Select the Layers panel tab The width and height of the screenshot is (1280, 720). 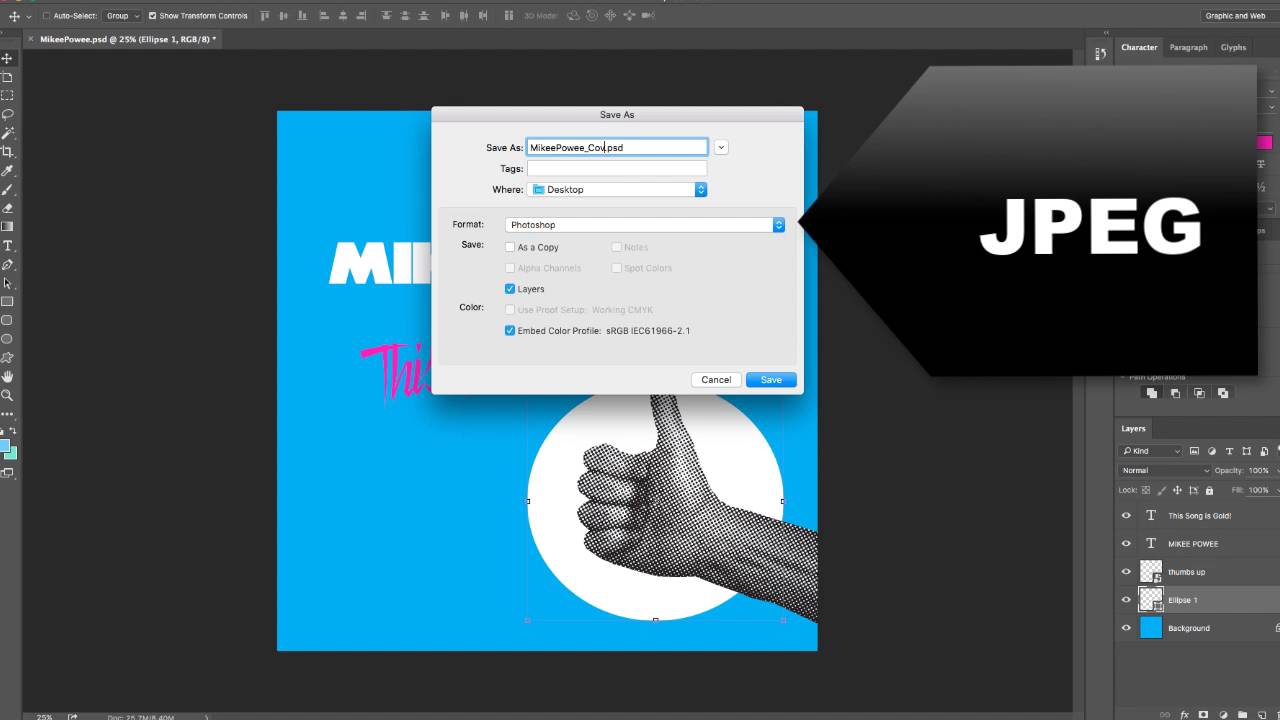pos(1133,428)
